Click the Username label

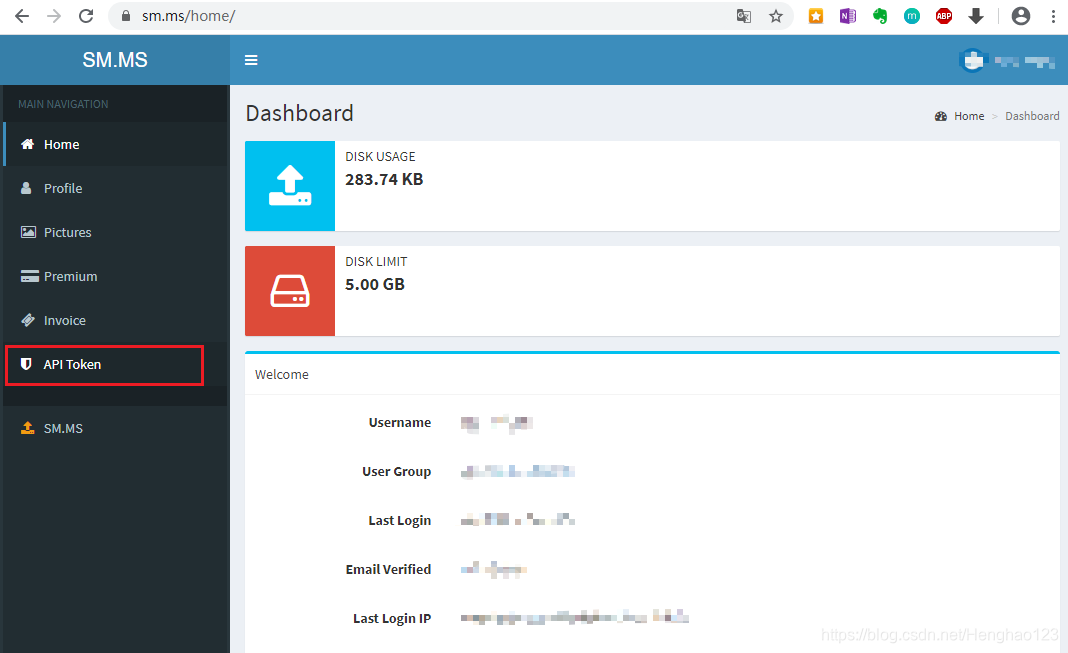click(x=400, y=422)
